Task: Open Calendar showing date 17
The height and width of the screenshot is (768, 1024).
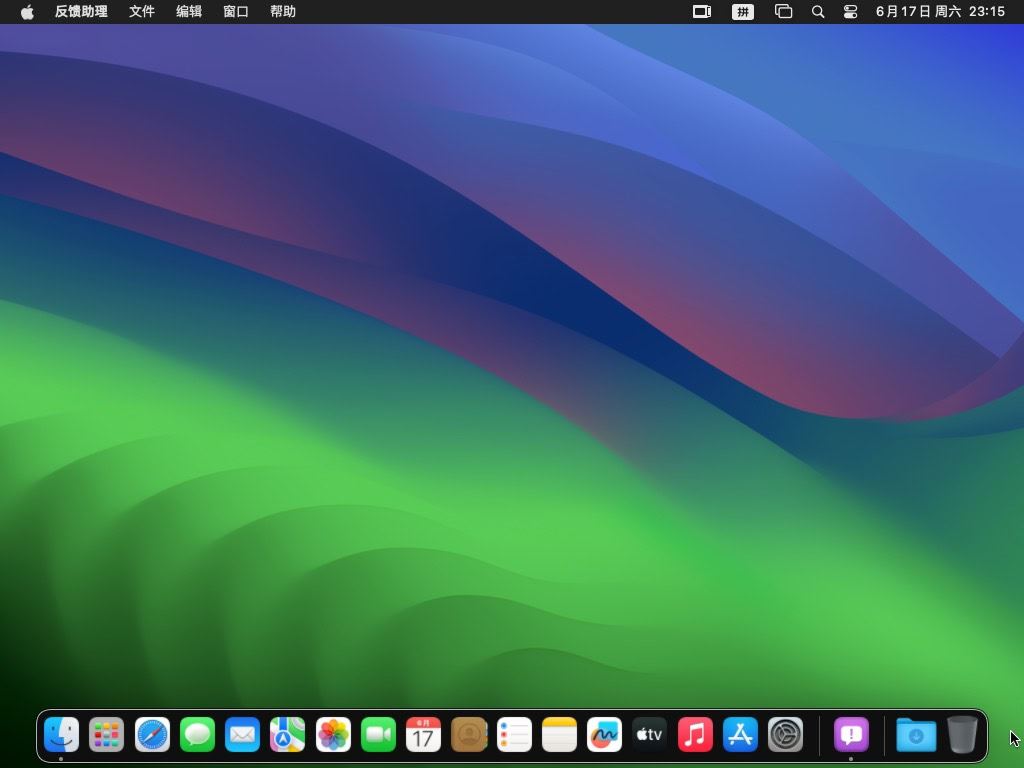Action: (x=423, y=735)
